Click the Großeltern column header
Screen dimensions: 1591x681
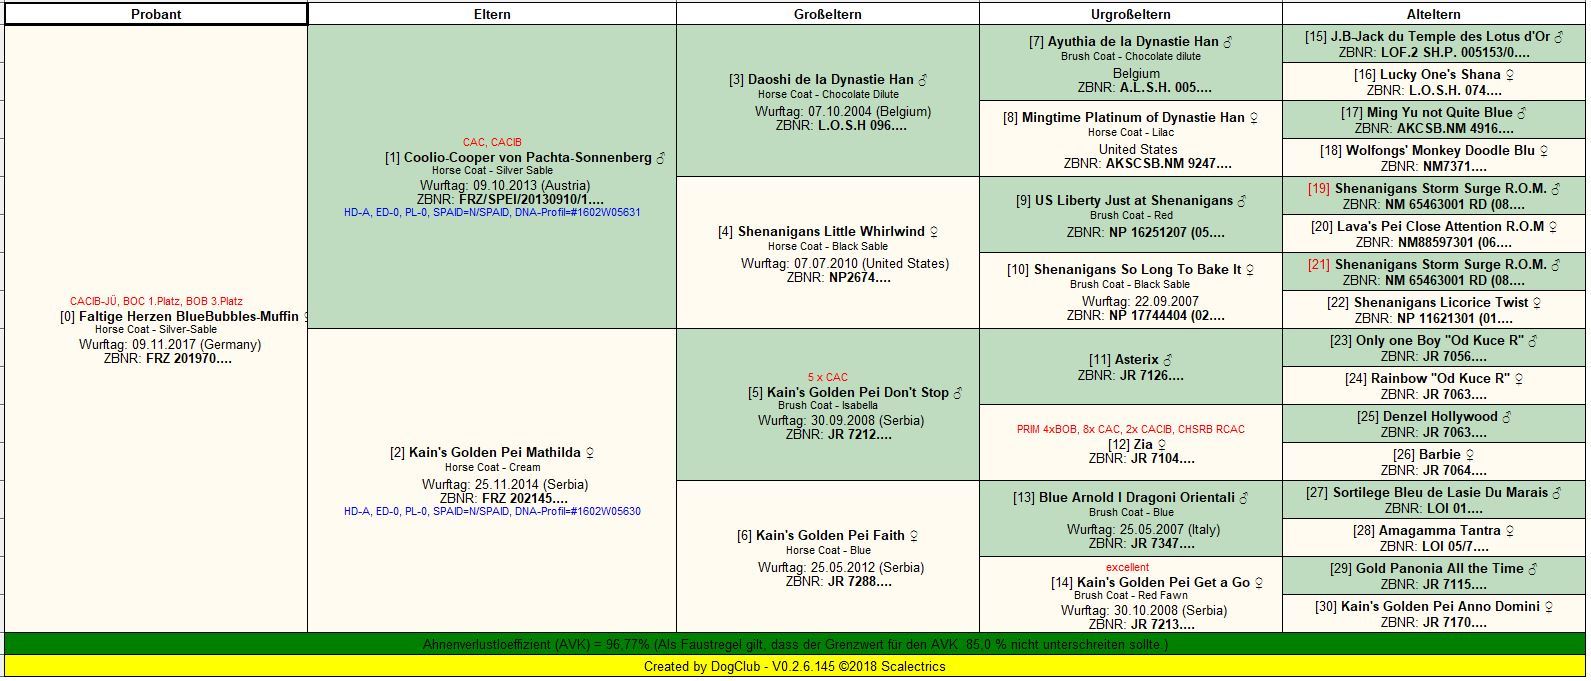[827, 14]
